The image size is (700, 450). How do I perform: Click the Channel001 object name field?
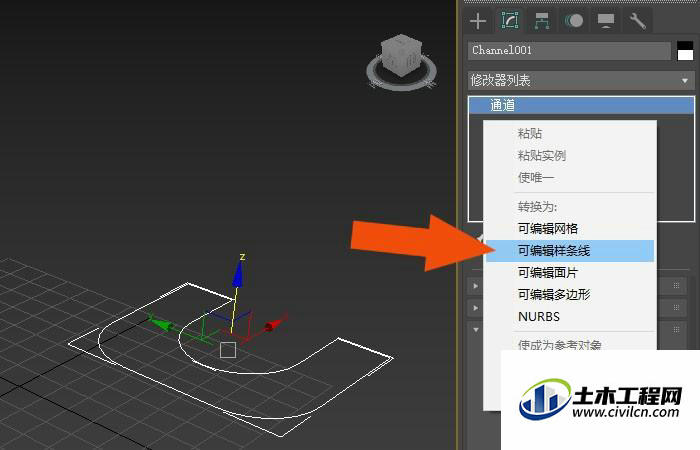569,50
